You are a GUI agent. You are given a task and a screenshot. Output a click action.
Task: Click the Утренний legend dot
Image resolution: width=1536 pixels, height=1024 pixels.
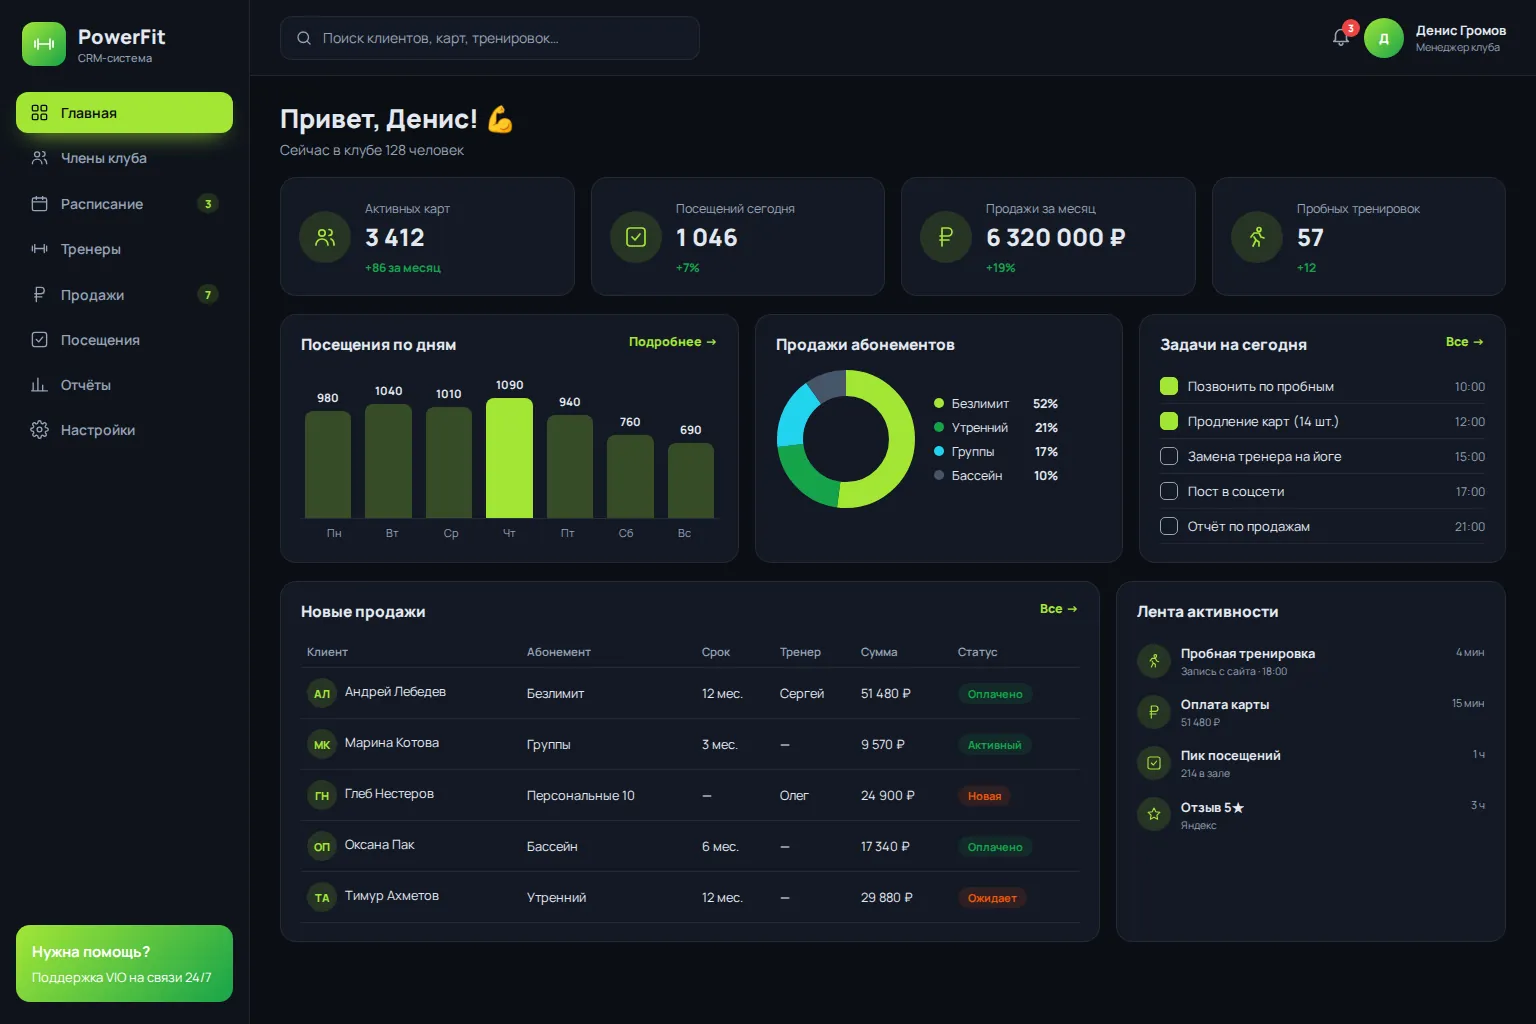point(939,427)
